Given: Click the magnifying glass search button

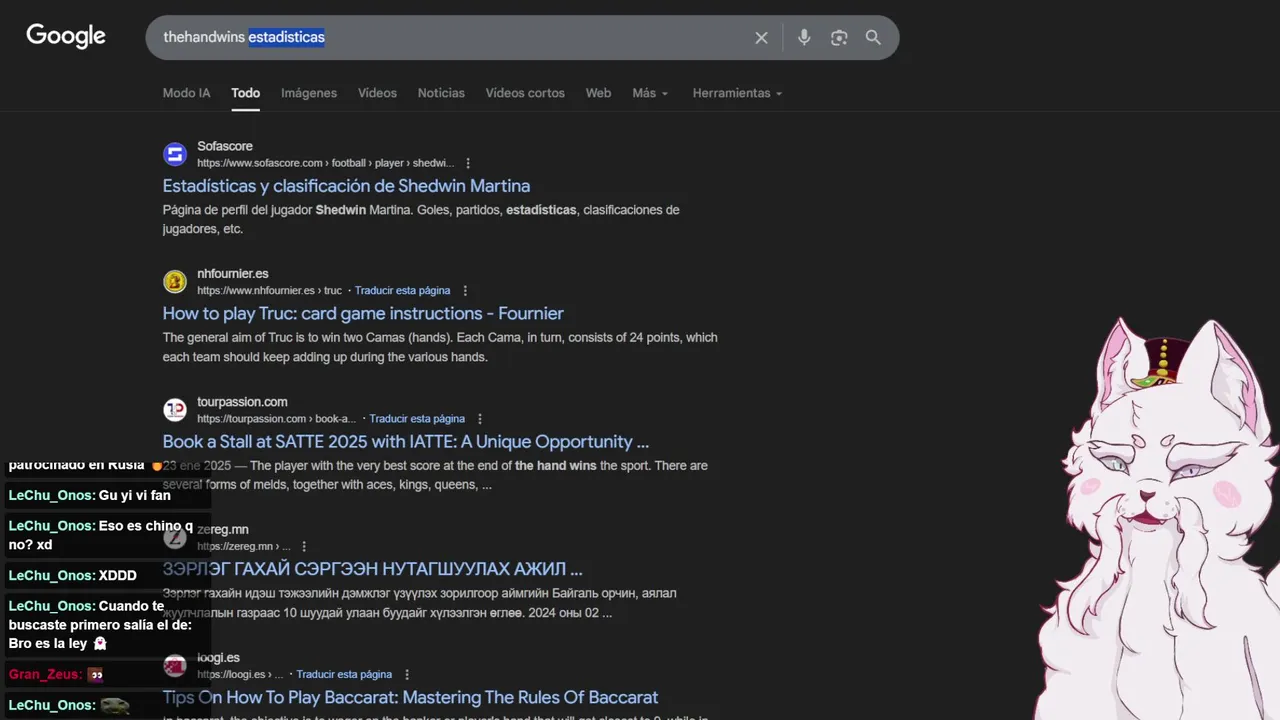Looking at the screenshot, I should [873, 37].
